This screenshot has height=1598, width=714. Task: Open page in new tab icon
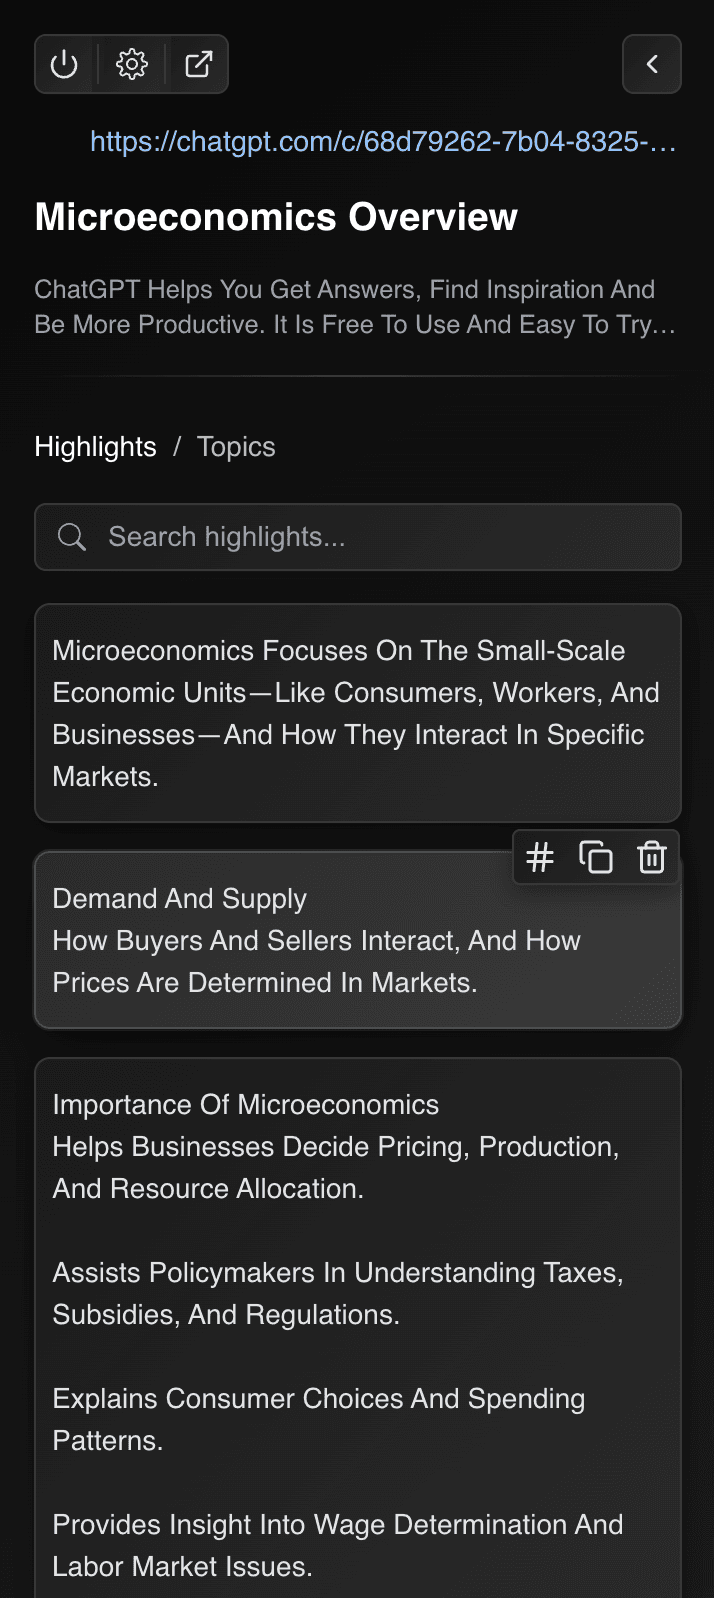tap(199, 65)
